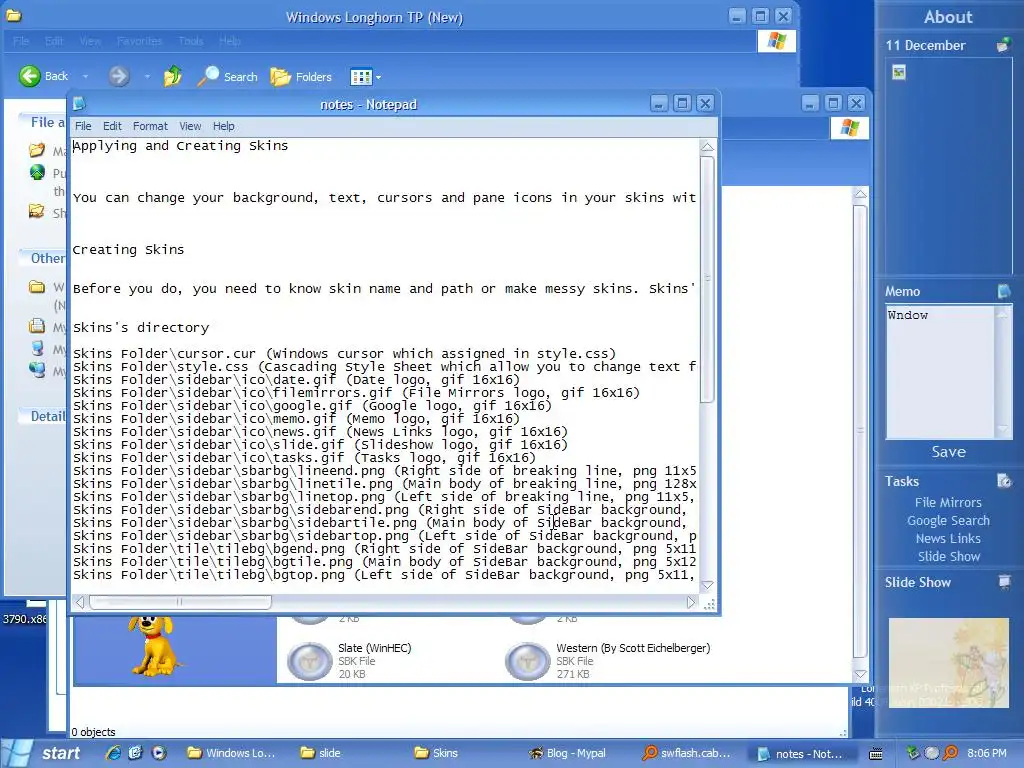Open Slate (WinHEC) SBK file icon
This screenshot has height=768, width=1024.
310,660
